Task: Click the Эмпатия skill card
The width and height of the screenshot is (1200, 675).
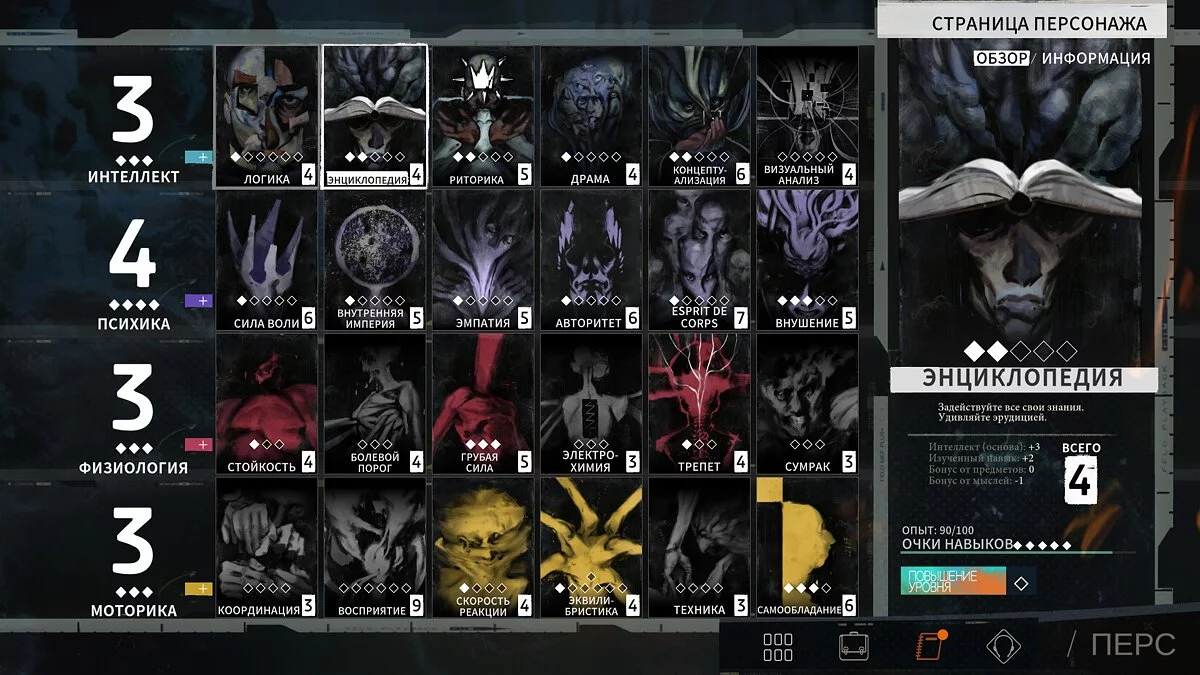Action: click(483, 260)
